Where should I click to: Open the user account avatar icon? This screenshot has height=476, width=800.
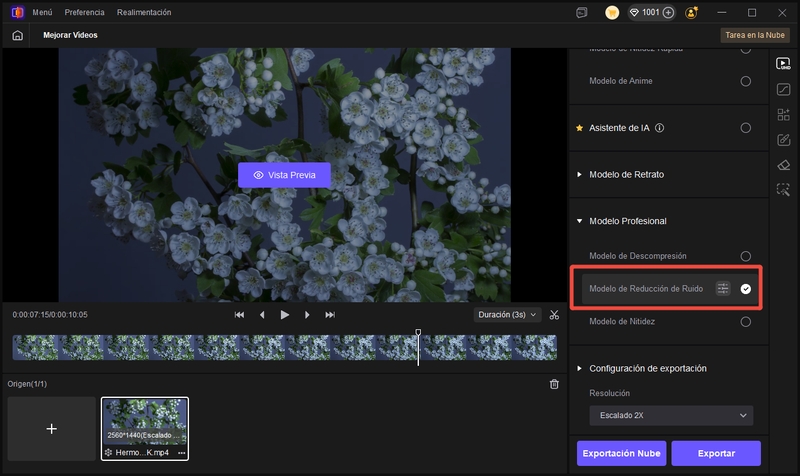point(691,13)
